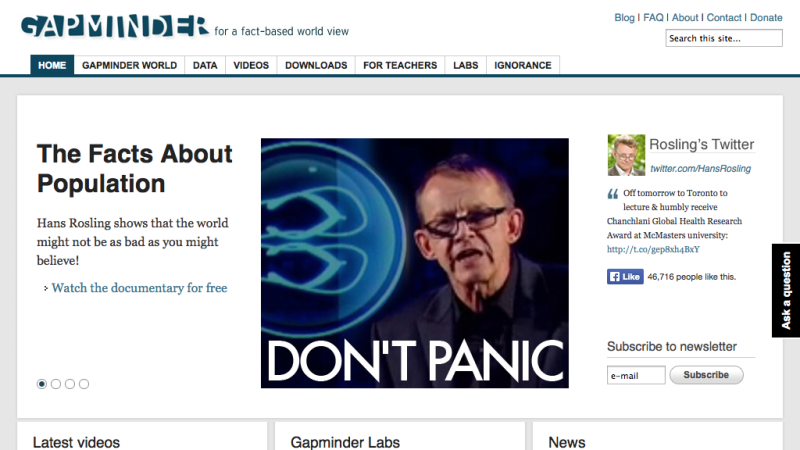
Task: Open the t.co/gep8xh4BxY tweet link
Action: point(653,249)
